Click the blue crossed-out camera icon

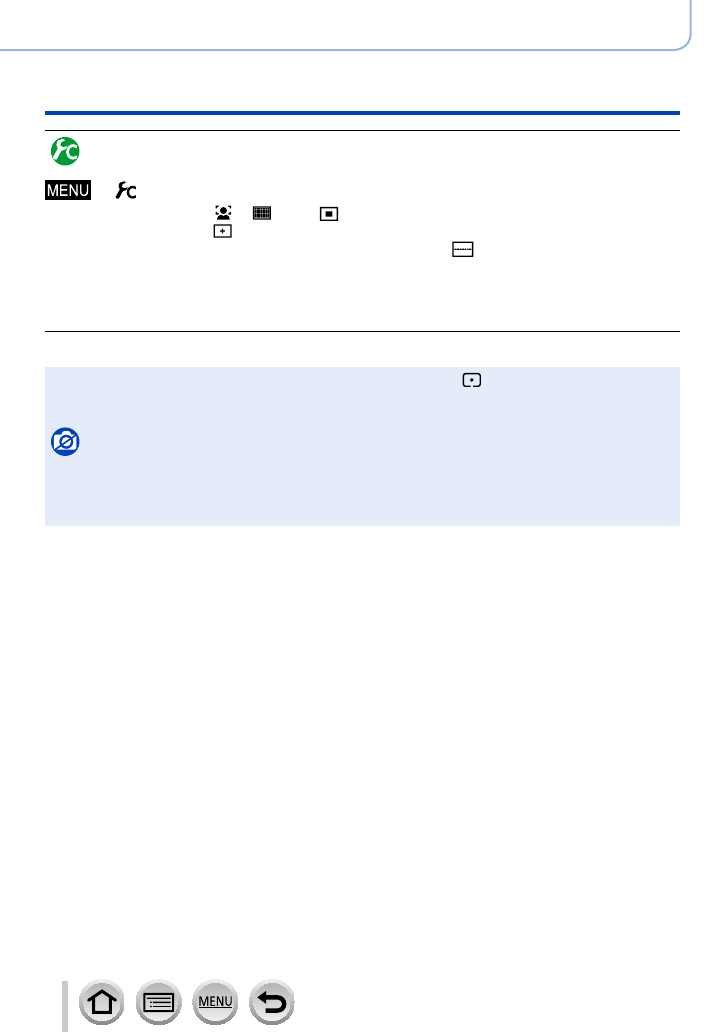[65, 442]
